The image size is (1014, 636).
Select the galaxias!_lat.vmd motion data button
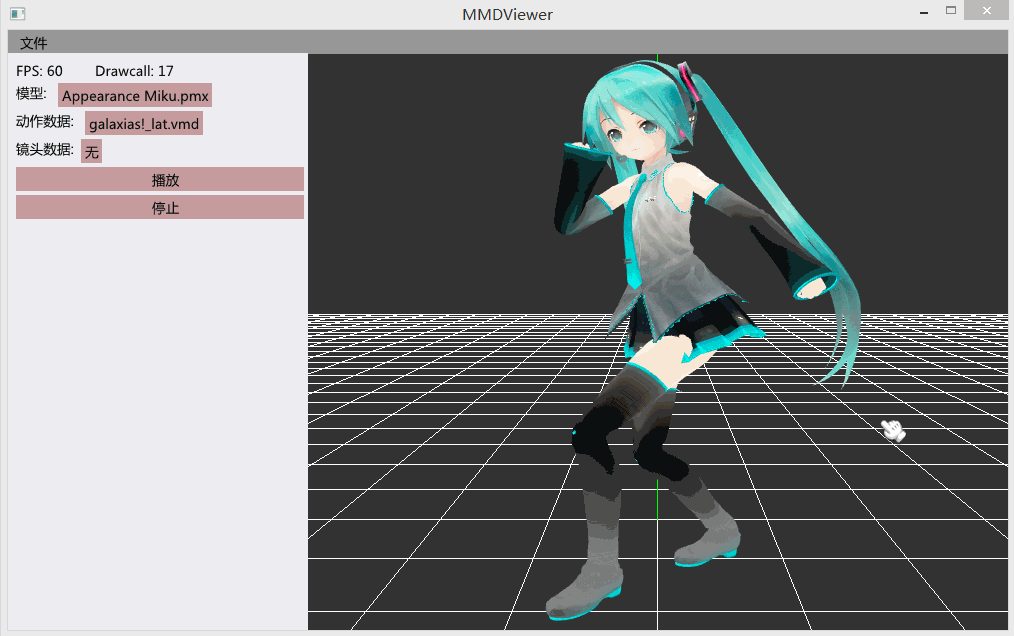point(144,124)
